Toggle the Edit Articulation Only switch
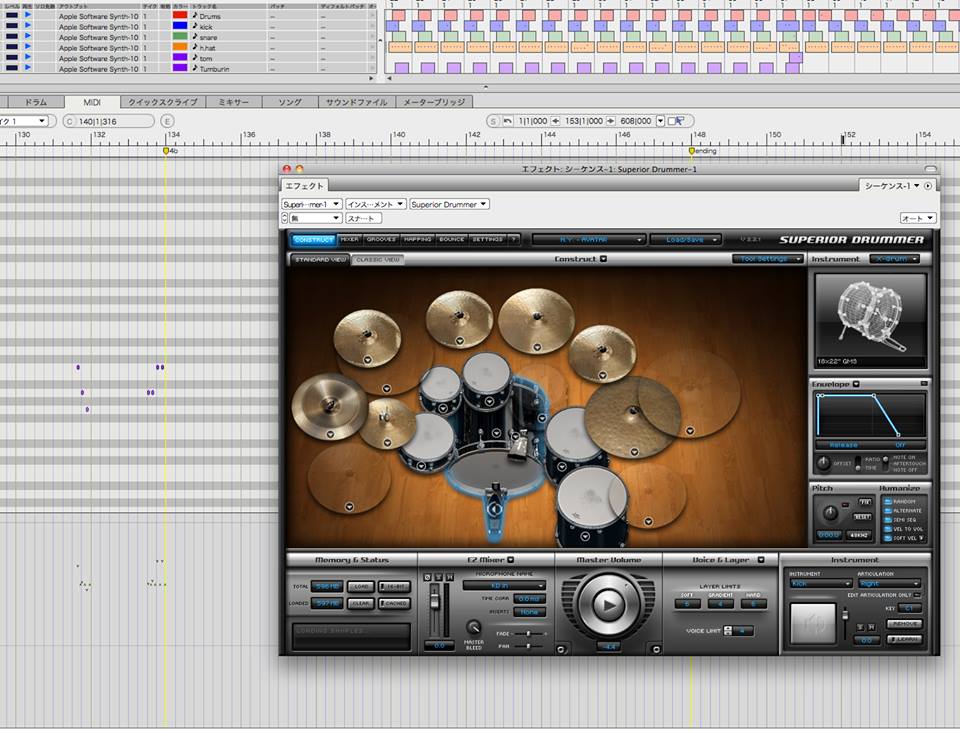The image size is (960, 729). click(x=917, y=595)
